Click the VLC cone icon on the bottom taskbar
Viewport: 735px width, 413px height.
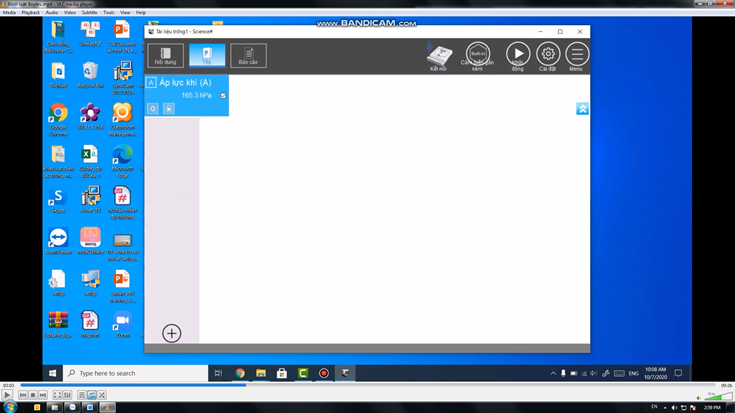(107, 407)
